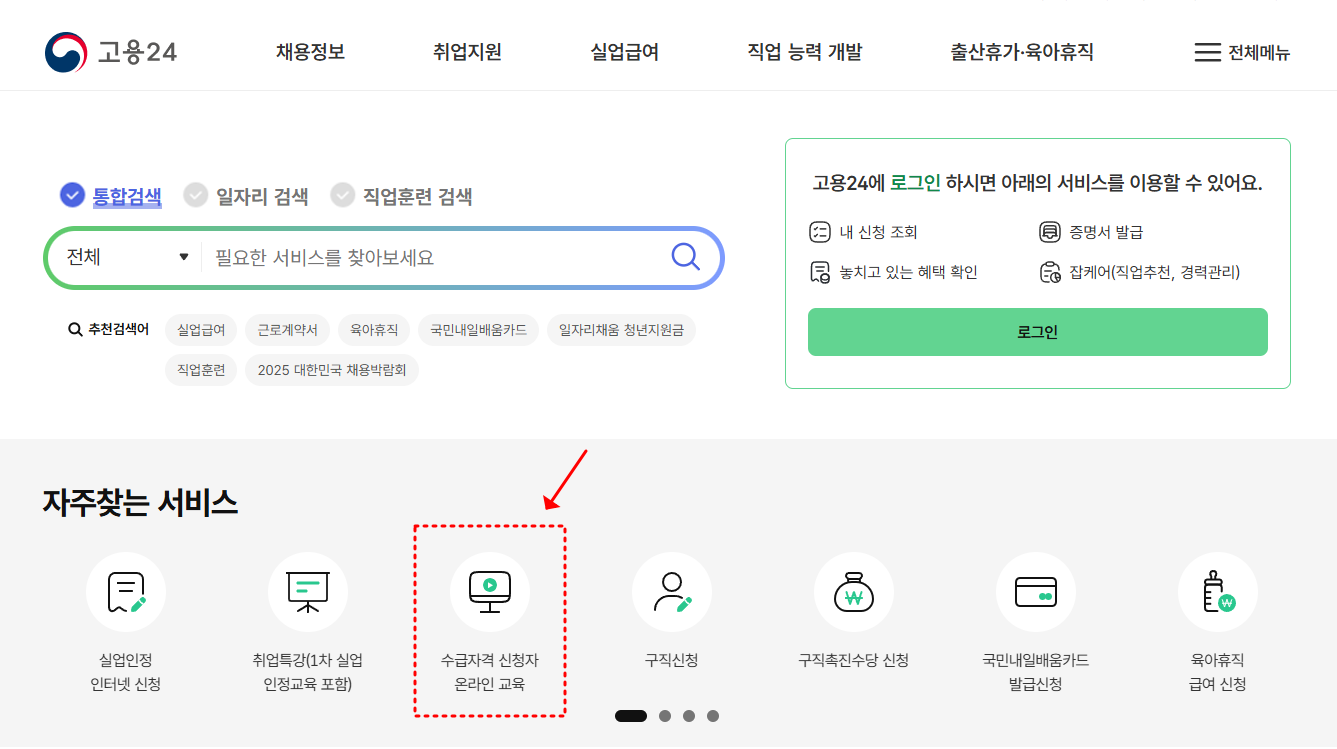The width and height of the screenshot is (1337, 749).
Task: Open the 구직촉진수당 신청 money-bag icon
Action: tap(853, 591)
